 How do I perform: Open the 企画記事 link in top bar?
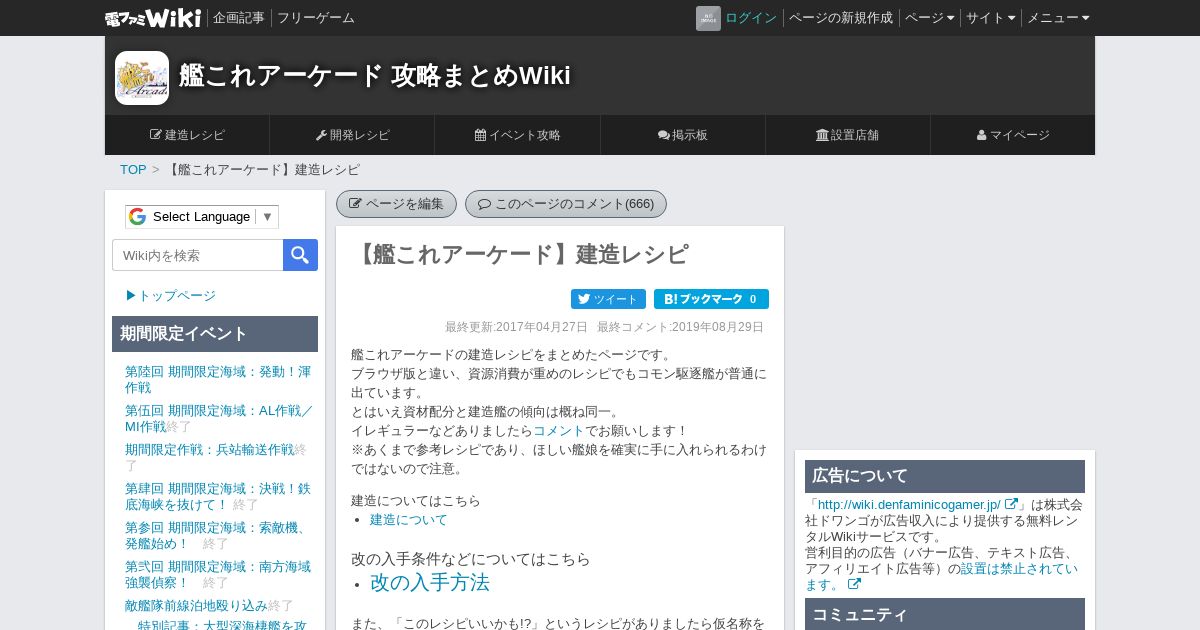[239, 18]
